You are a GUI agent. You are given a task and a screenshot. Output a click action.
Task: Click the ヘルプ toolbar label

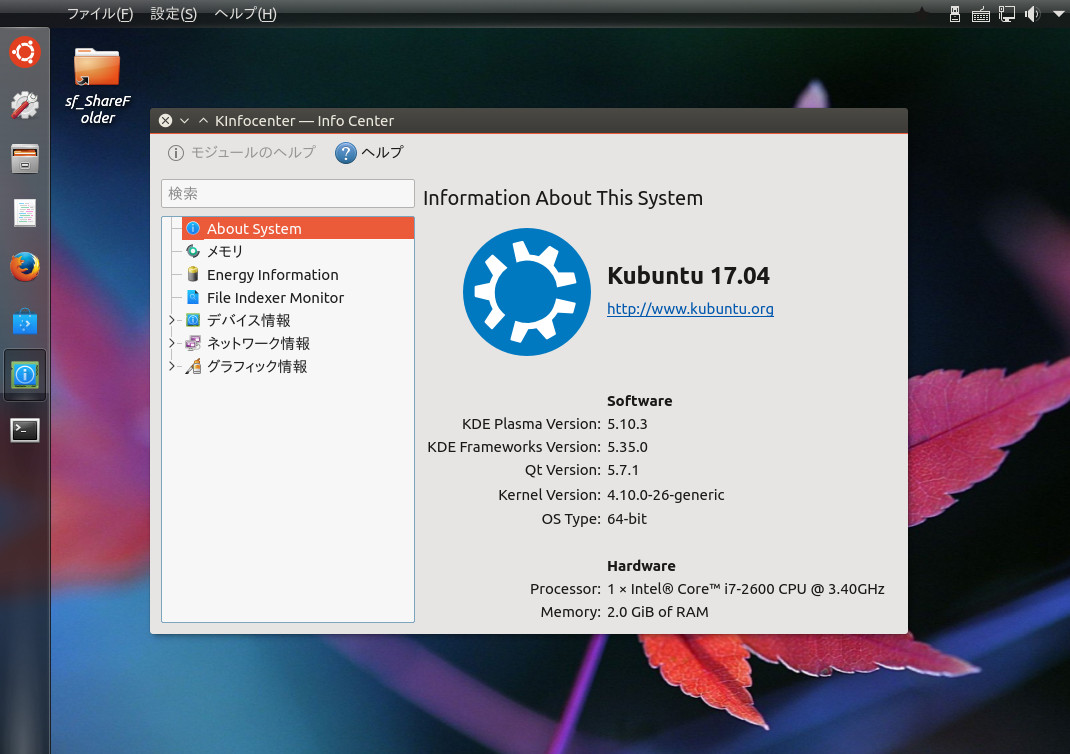(x=382, y=153)
